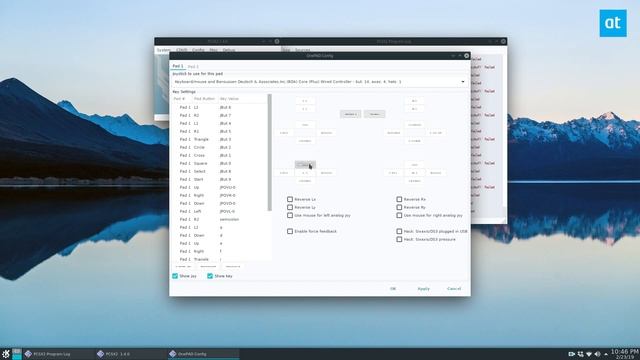Click the volume tray icon
The width and height of the screenshot is (640, 360).
(x=598, y=354)
